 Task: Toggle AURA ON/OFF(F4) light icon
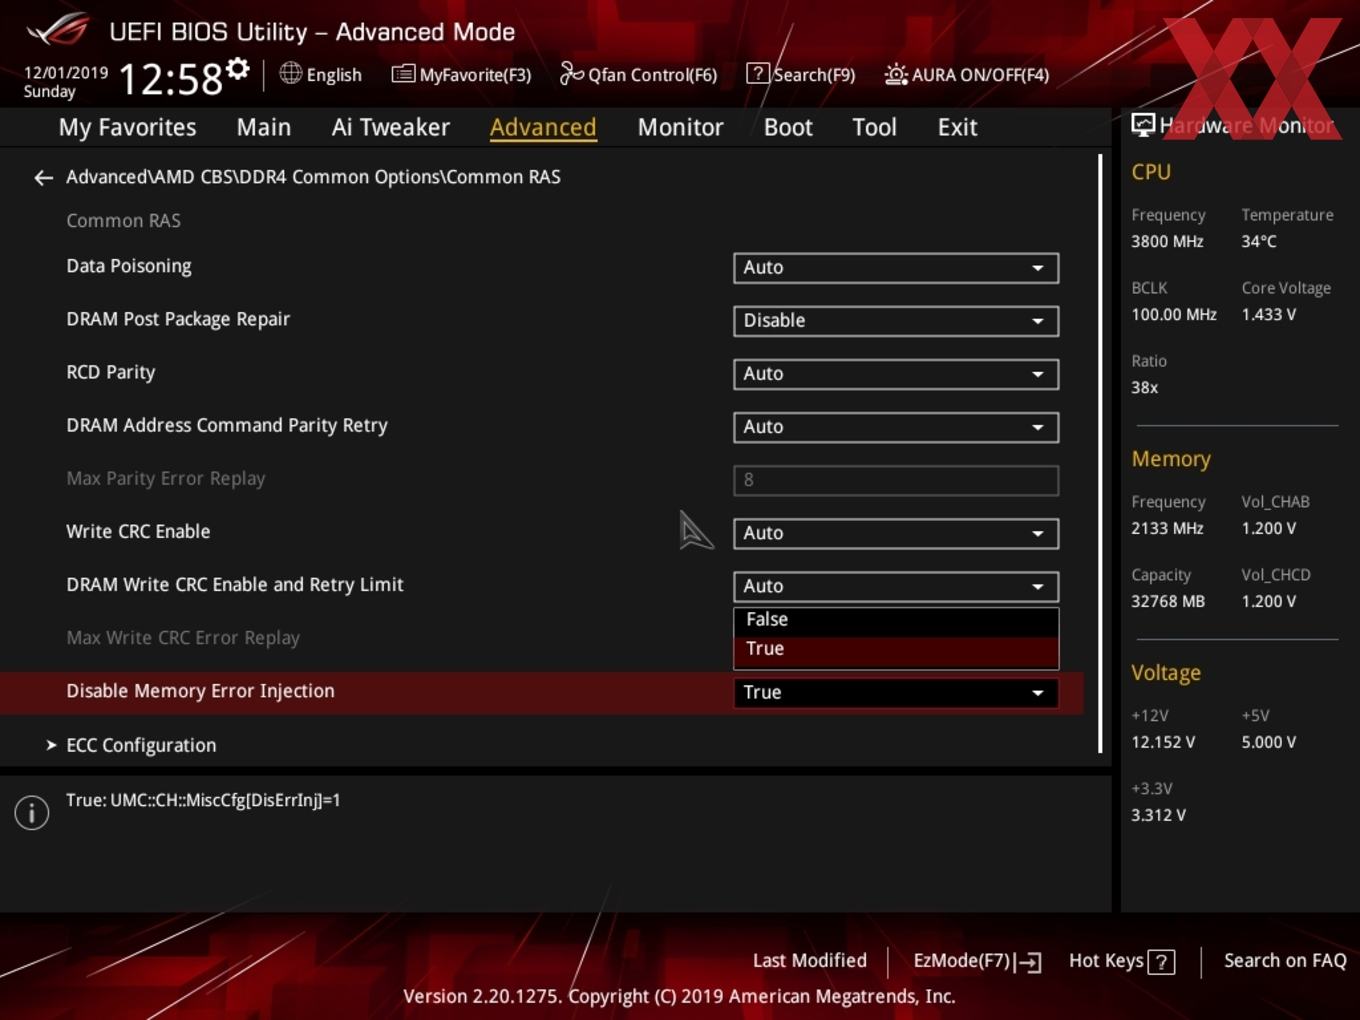[896, 74]
